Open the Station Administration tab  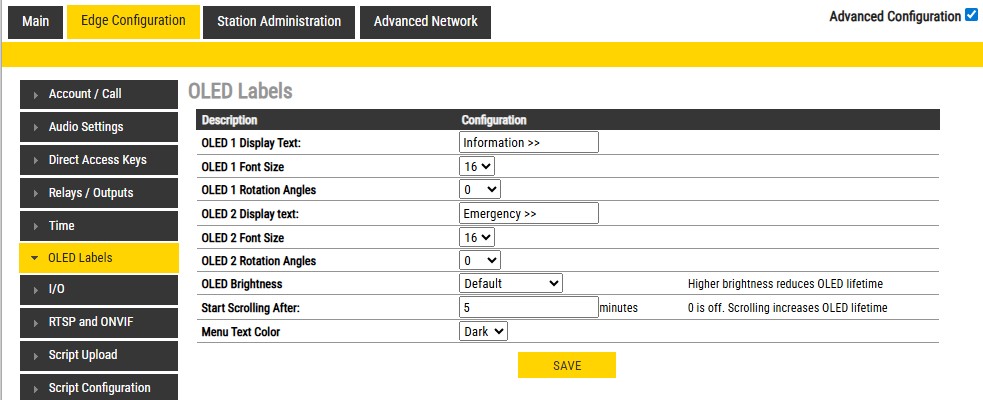coord(278,21)
